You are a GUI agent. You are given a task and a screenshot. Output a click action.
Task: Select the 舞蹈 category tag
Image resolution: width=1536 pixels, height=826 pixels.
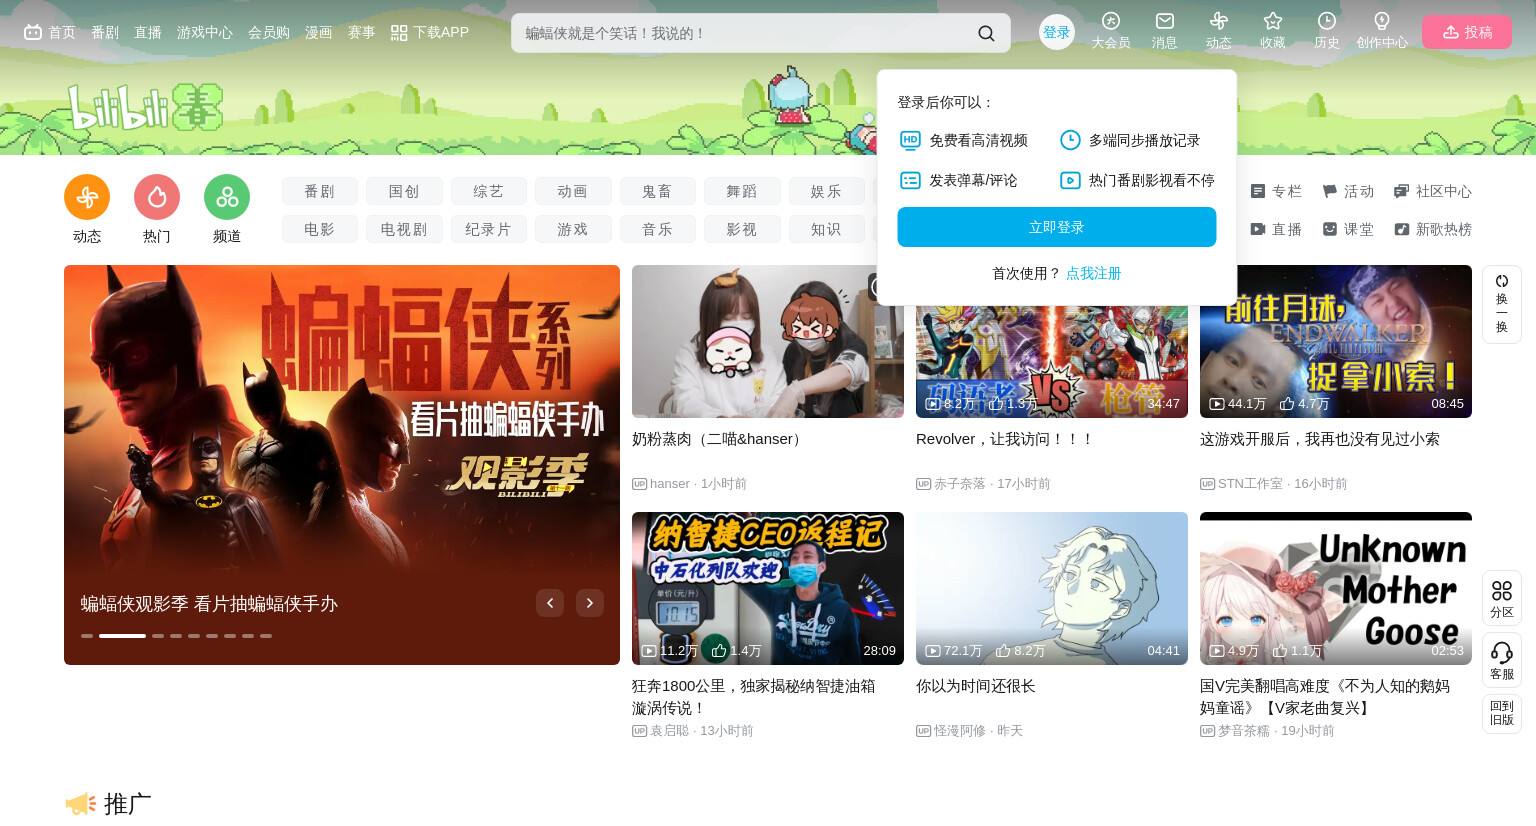coord(742,191)
